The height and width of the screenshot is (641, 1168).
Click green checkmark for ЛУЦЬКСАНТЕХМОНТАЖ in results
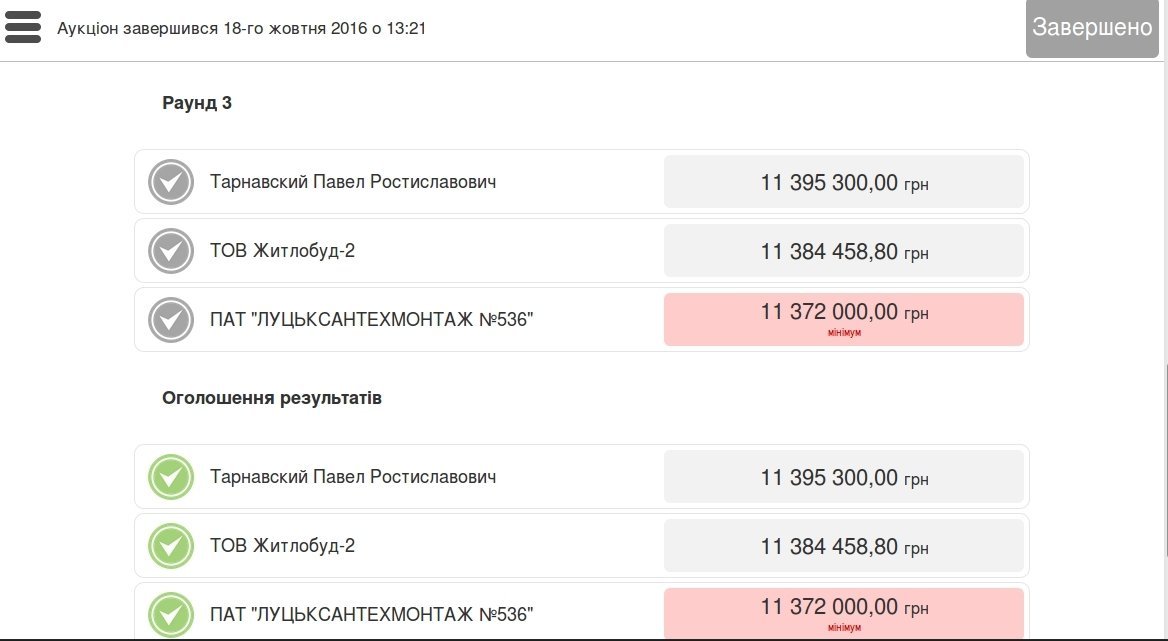(x=171, y=614)
